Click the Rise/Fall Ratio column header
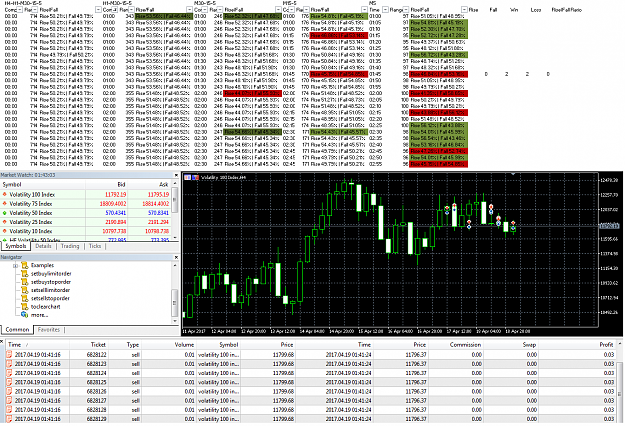The width and height of the screenshot is (625, 426). [x=567, y=10]
